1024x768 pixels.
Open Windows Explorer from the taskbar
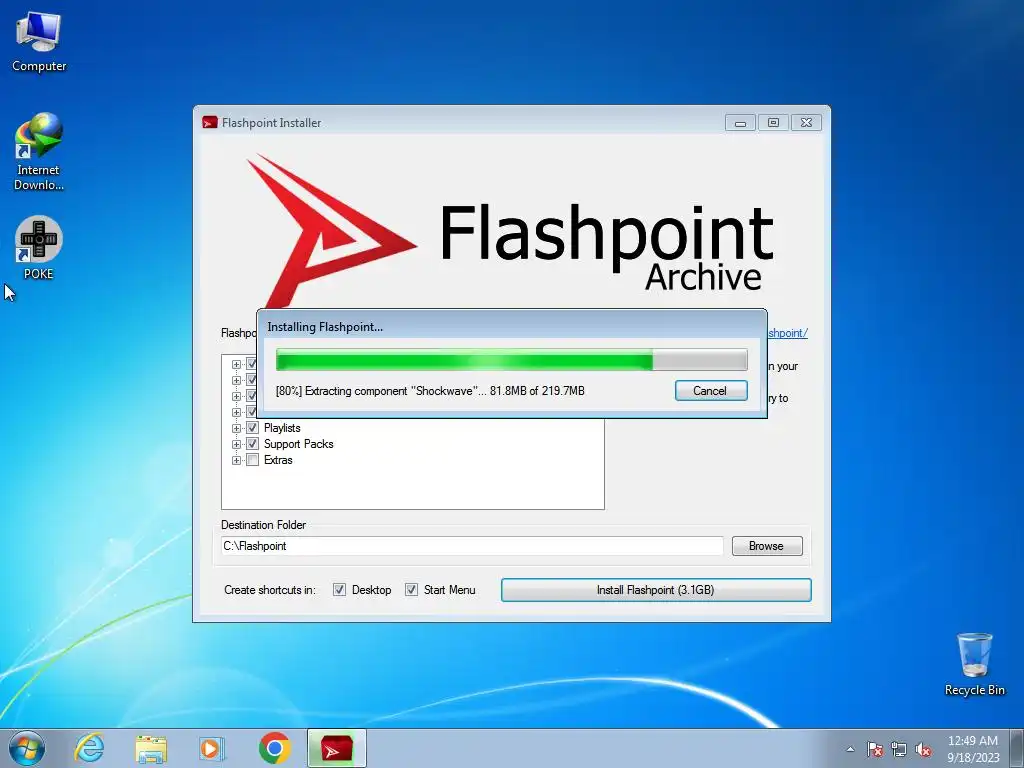coord(151,748)
